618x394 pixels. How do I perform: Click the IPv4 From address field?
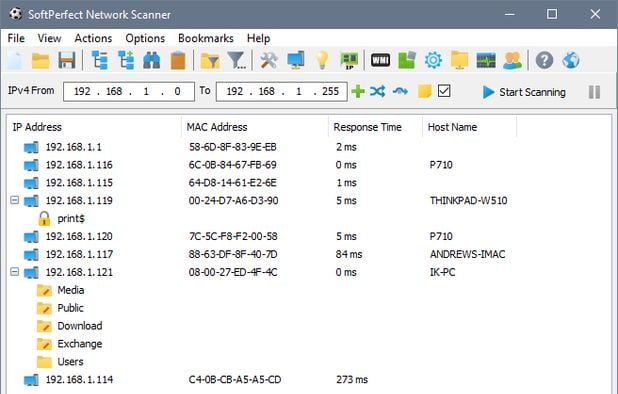129,91
